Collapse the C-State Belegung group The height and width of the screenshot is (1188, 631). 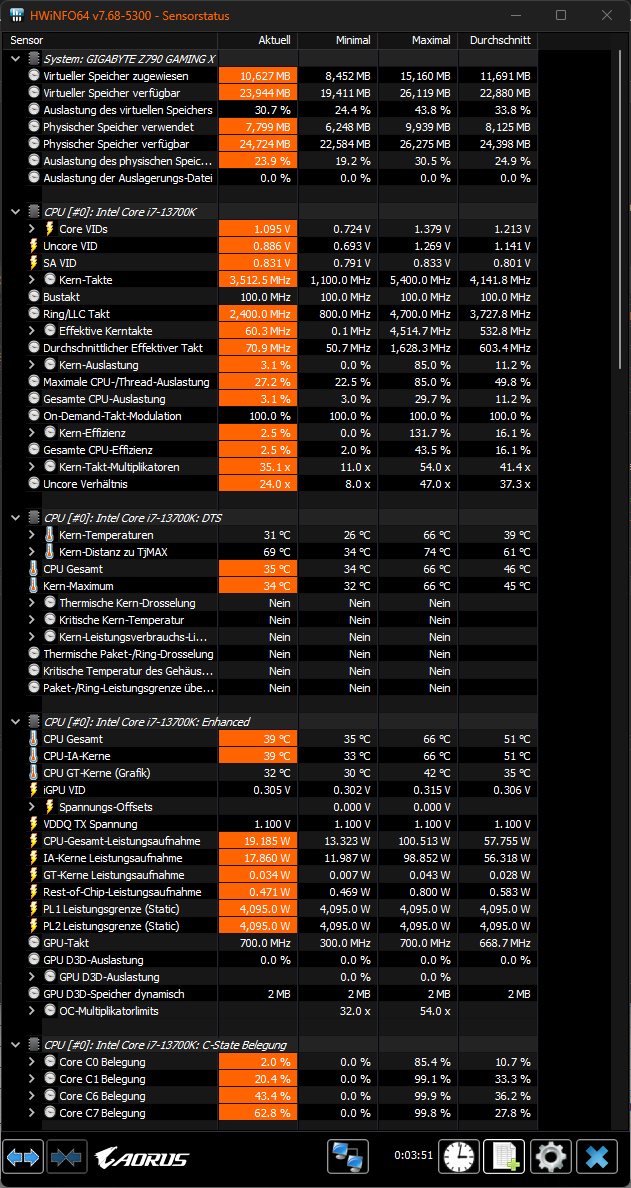(x=16, y=1045)
